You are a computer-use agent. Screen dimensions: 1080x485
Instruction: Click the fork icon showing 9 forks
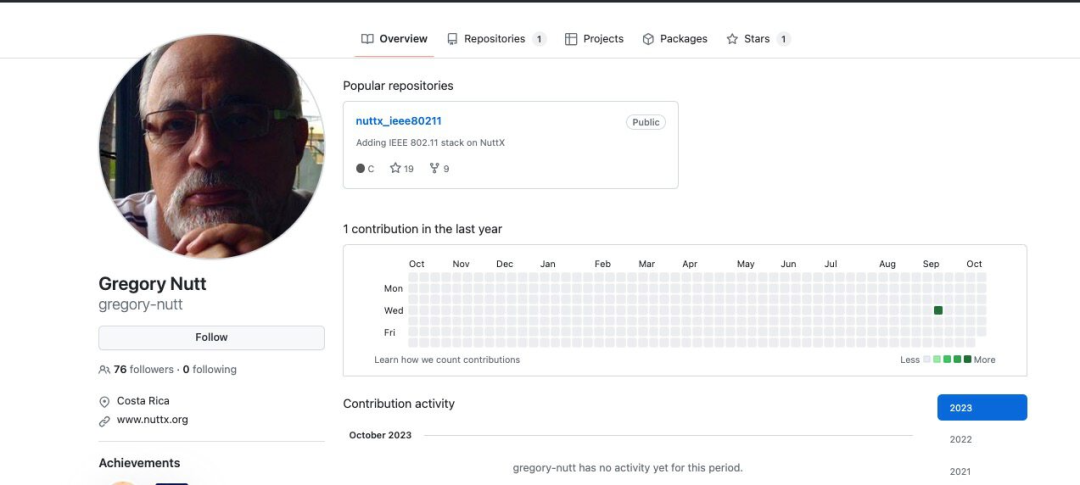pos(434,168)
